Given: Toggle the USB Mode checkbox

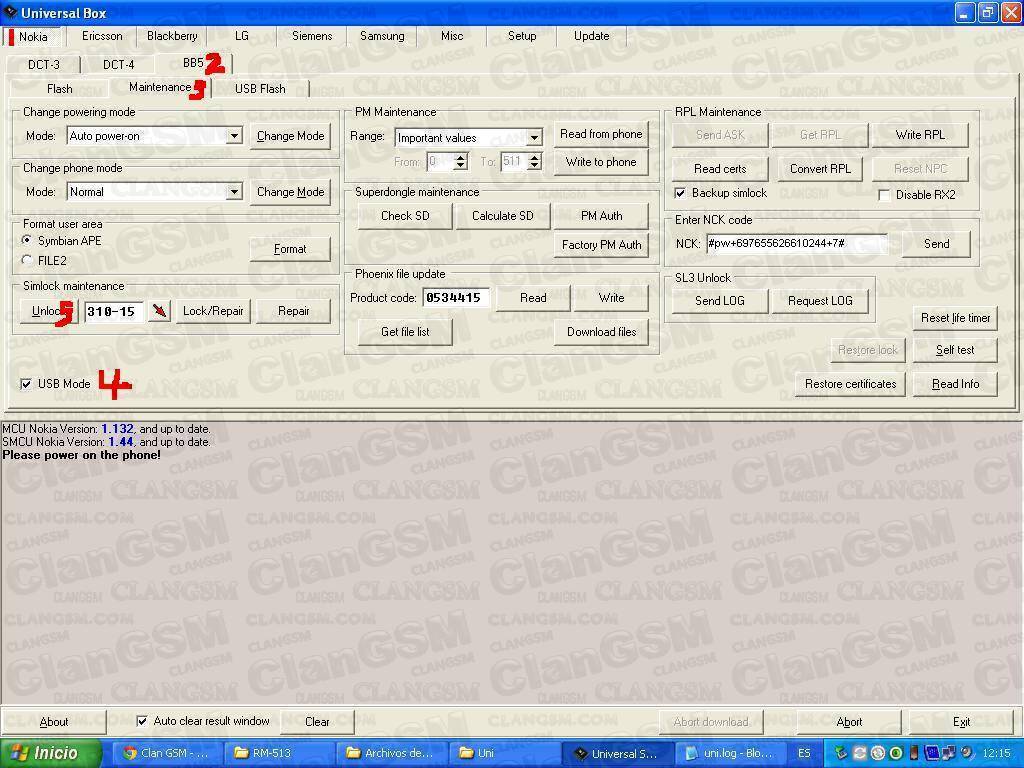Looking at the screenshot, I should click(26, 384).
